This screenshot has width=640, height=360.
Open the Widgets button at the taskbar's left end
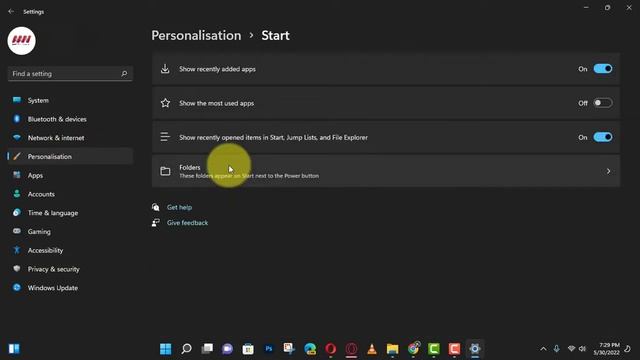(14, 349)
